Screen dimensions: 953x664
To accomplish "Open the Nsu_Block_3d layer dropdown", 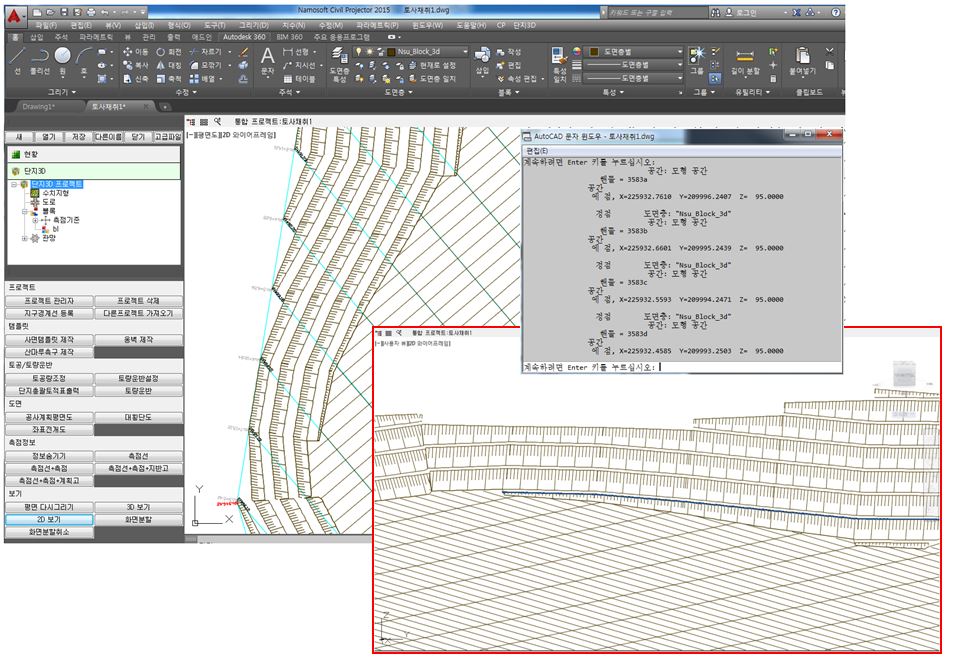I will [466, 52].
